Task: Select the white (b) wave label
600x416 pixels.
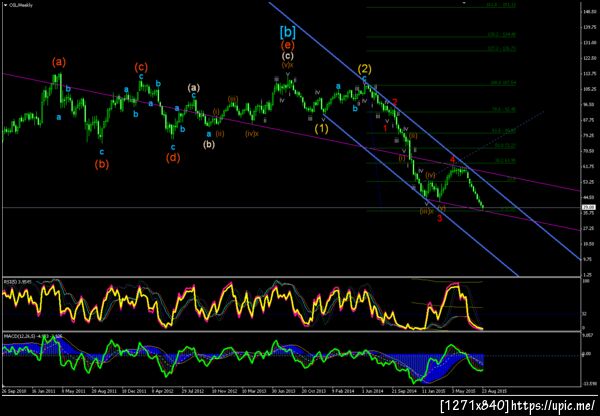Action: [209, 145]
